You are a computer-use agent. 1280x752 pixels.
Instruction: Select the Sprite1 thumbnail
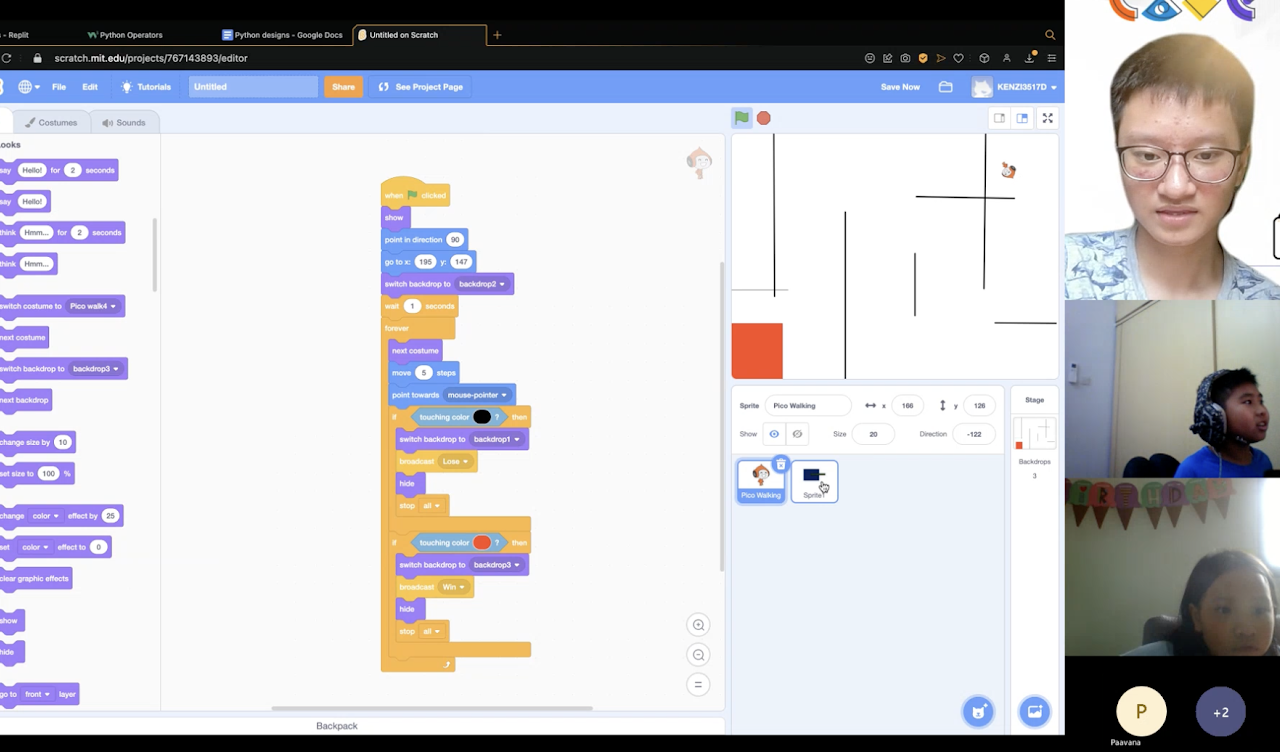pyautogui.click(x=813, y=480)
